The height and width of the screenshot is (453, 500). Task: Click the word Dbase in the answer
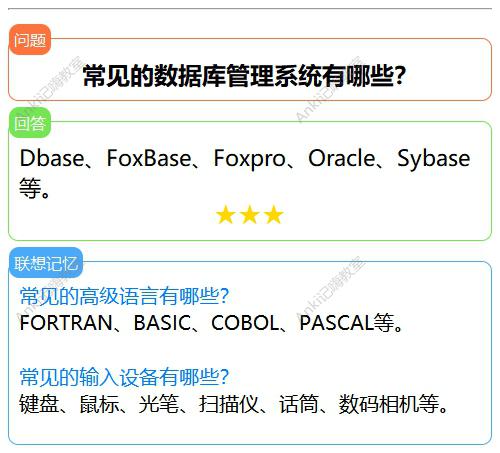pyautogui.click(x=52, y=158)
